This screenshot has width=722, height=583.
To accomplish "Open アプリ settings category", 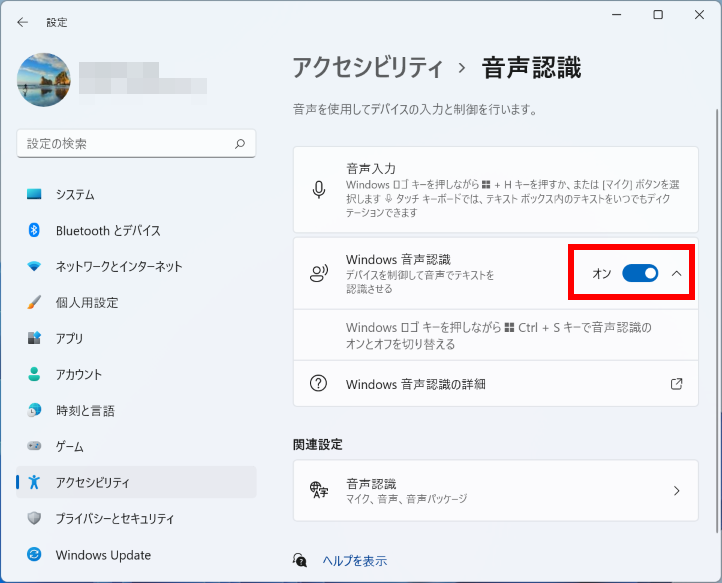I will (x=136, y=338).
